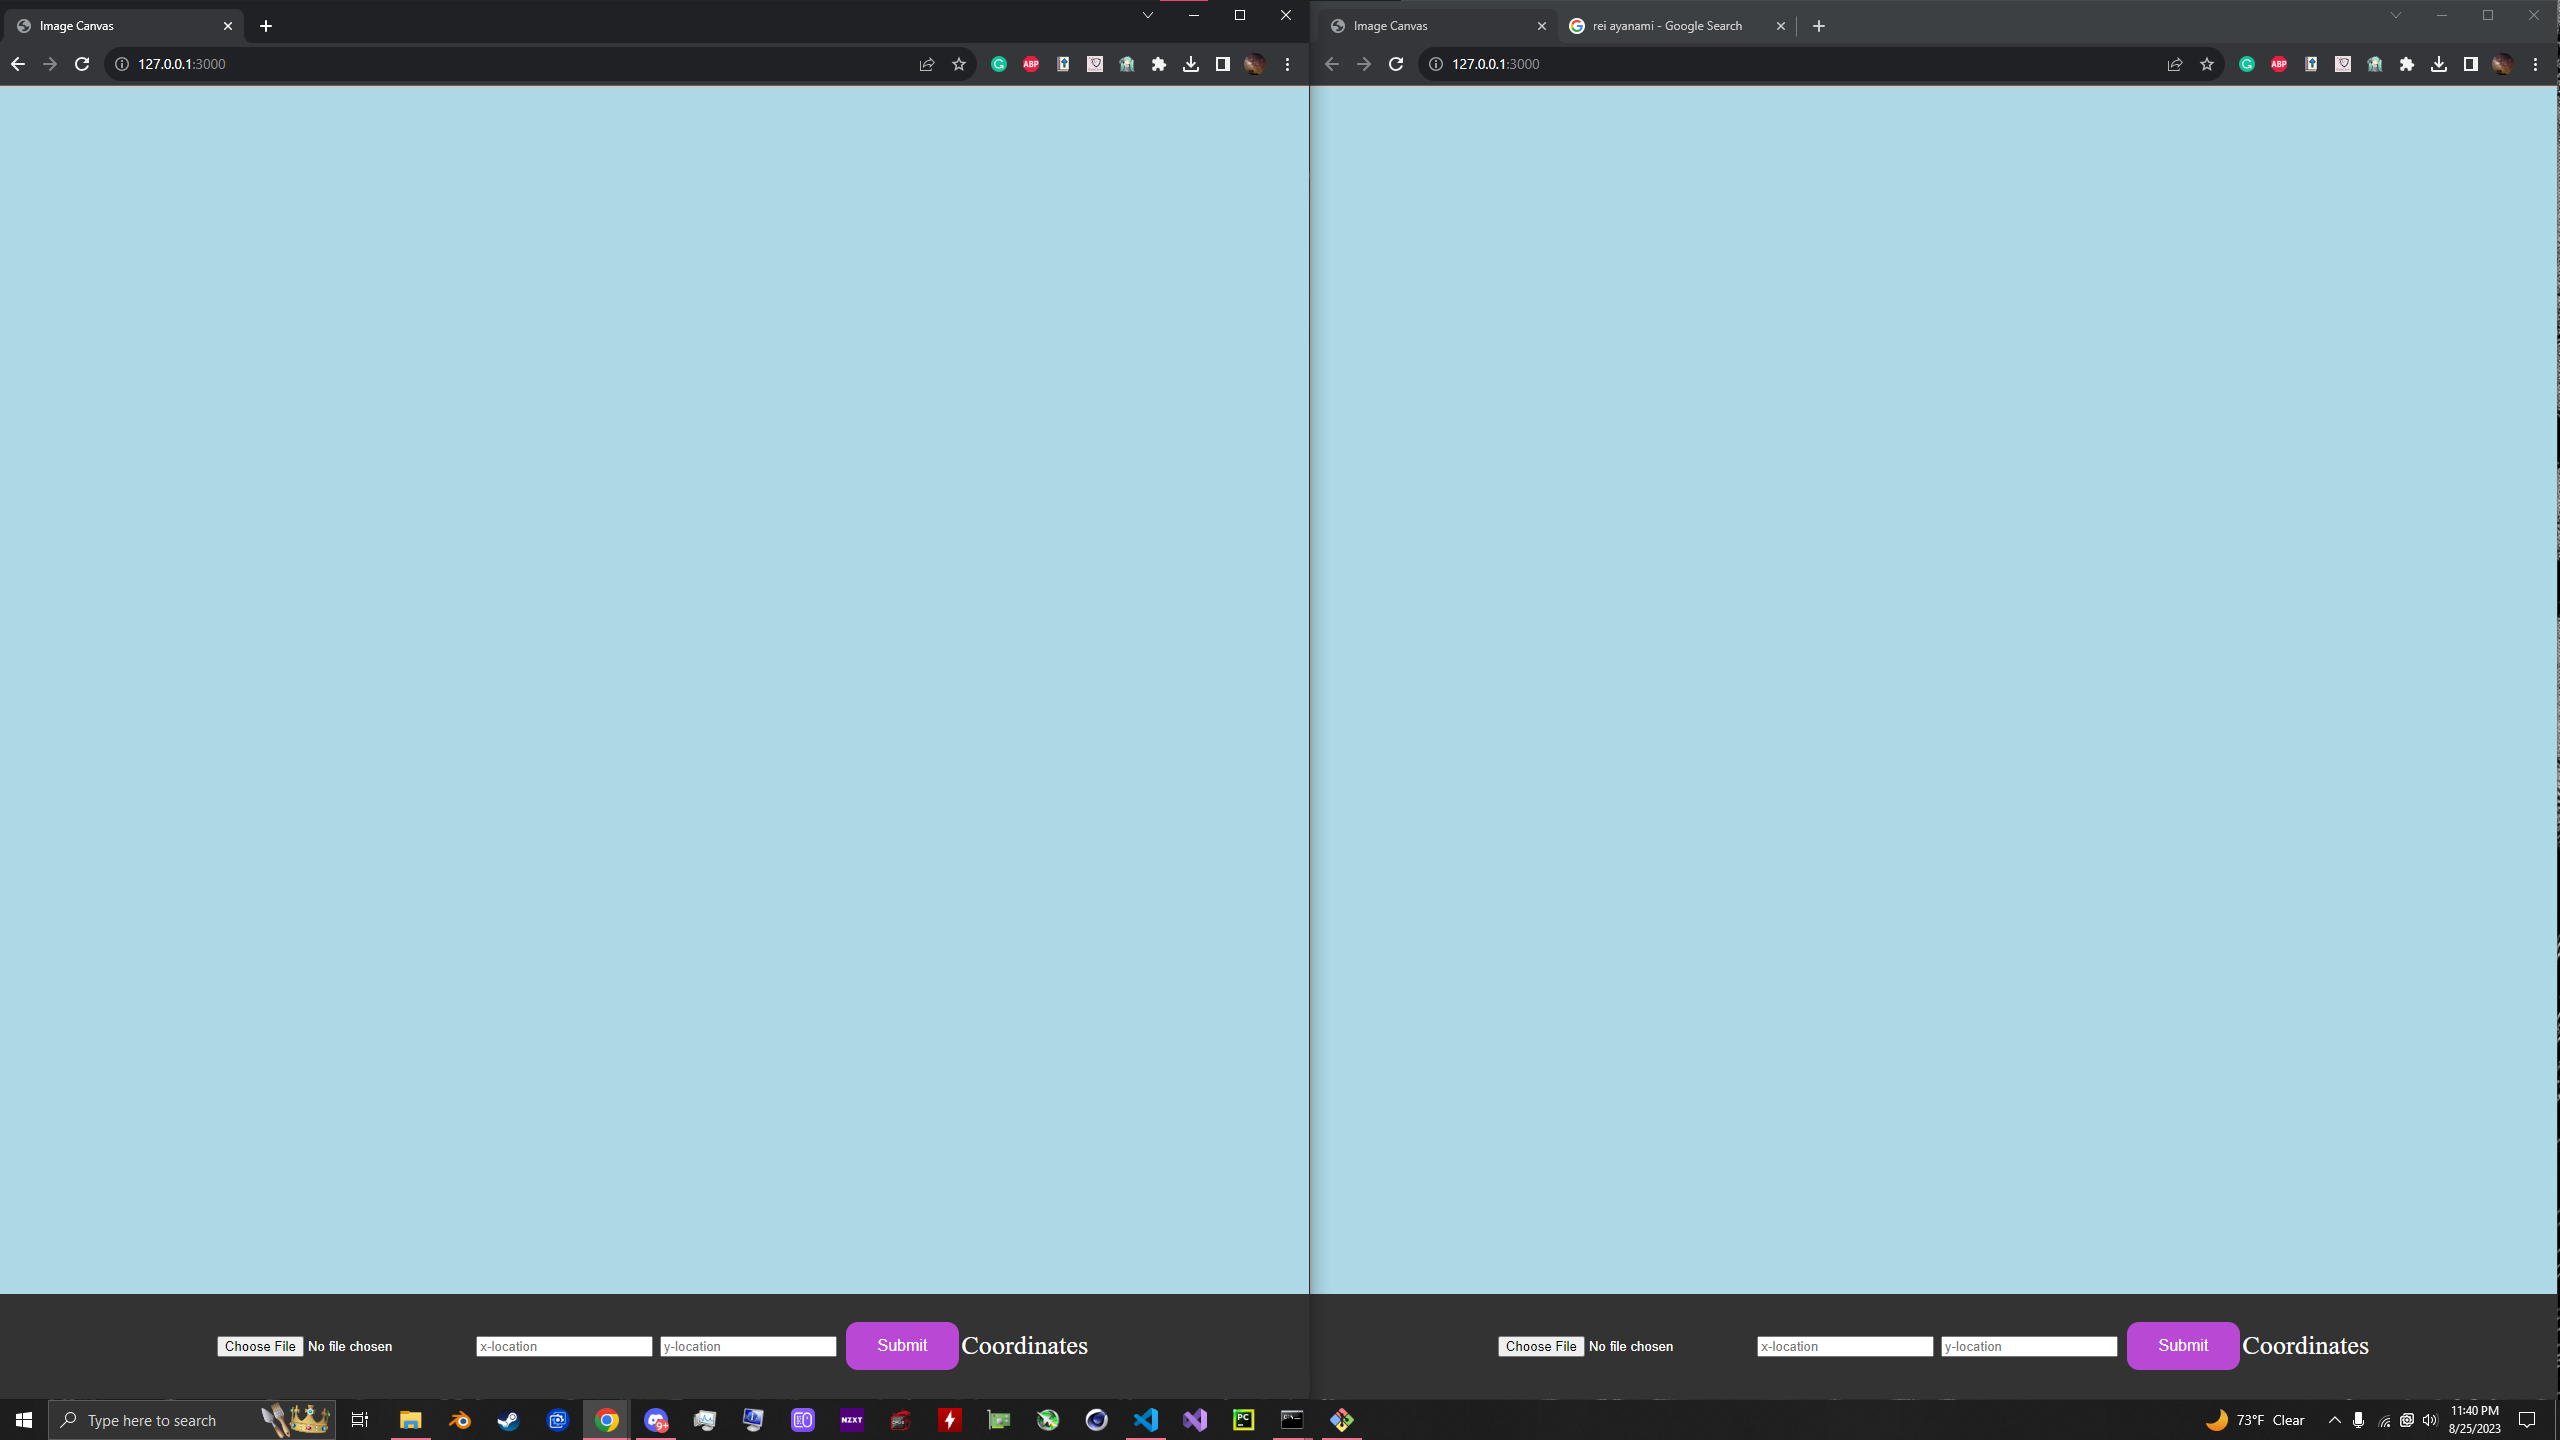This screenshot has width=2560, height=1440.
Task: Expand tab search chevron in left window
Action: 1147,15
